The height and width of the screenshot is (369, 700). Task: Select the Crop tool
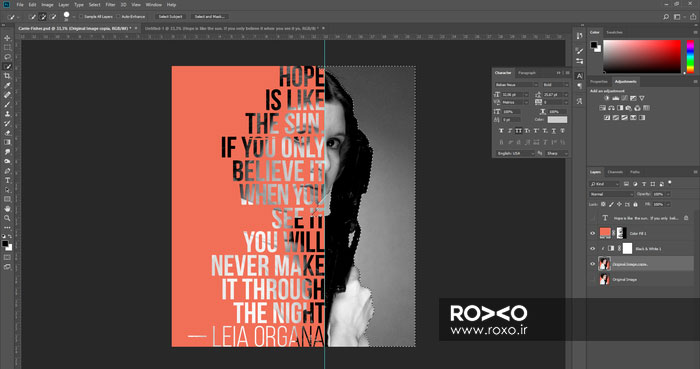7,76
